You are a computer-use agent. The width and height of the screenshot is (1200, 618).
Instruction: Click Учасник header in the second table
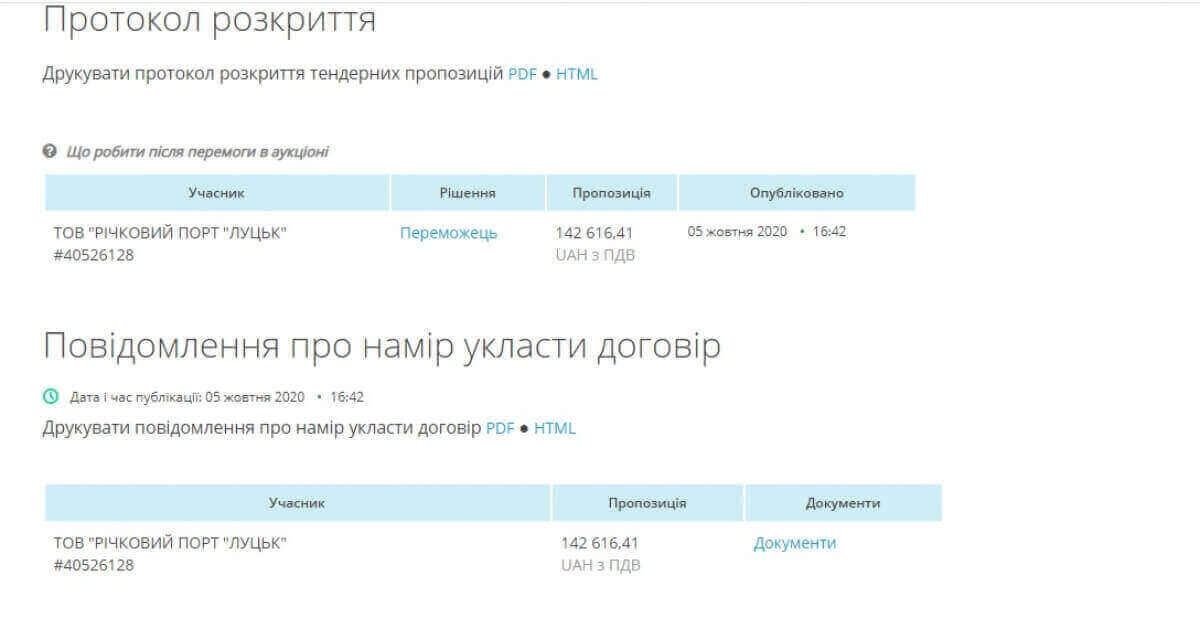point(297,503)
